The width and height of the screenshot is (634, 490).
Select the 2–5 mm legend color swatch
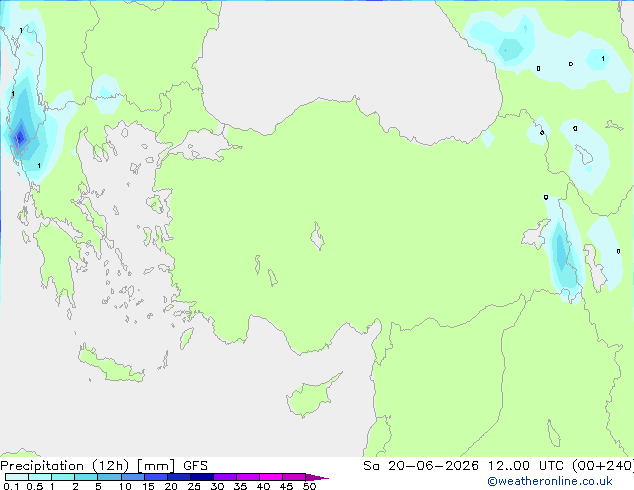[x=86, y=477]
